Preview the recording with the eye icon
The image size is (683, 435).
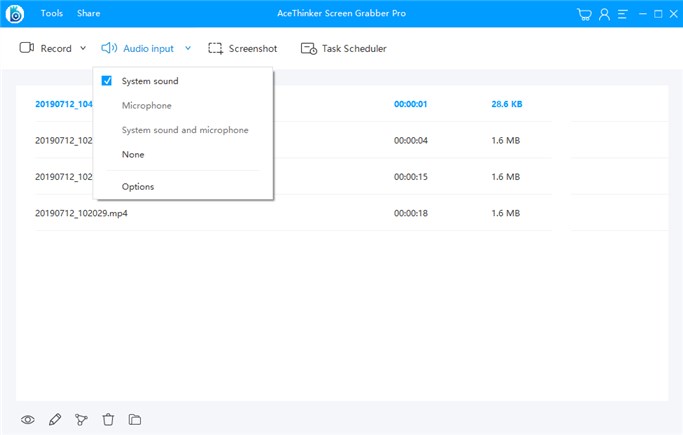pyautogui.click(x=28, y=420)
